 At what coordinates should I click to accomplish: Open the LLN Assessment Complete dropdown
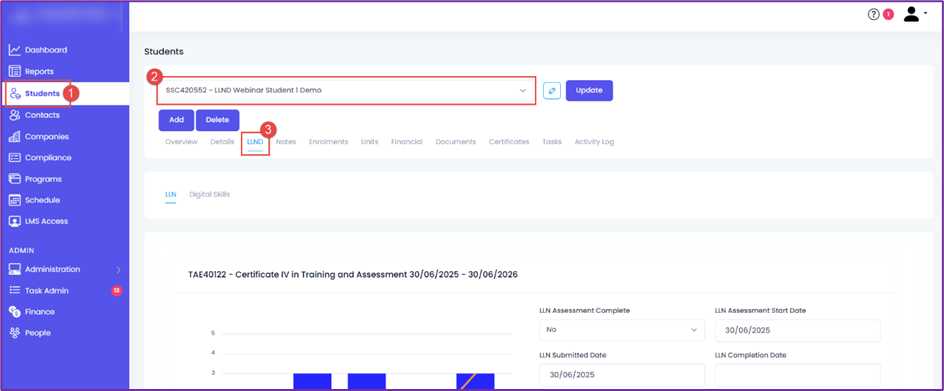(622, 330)
